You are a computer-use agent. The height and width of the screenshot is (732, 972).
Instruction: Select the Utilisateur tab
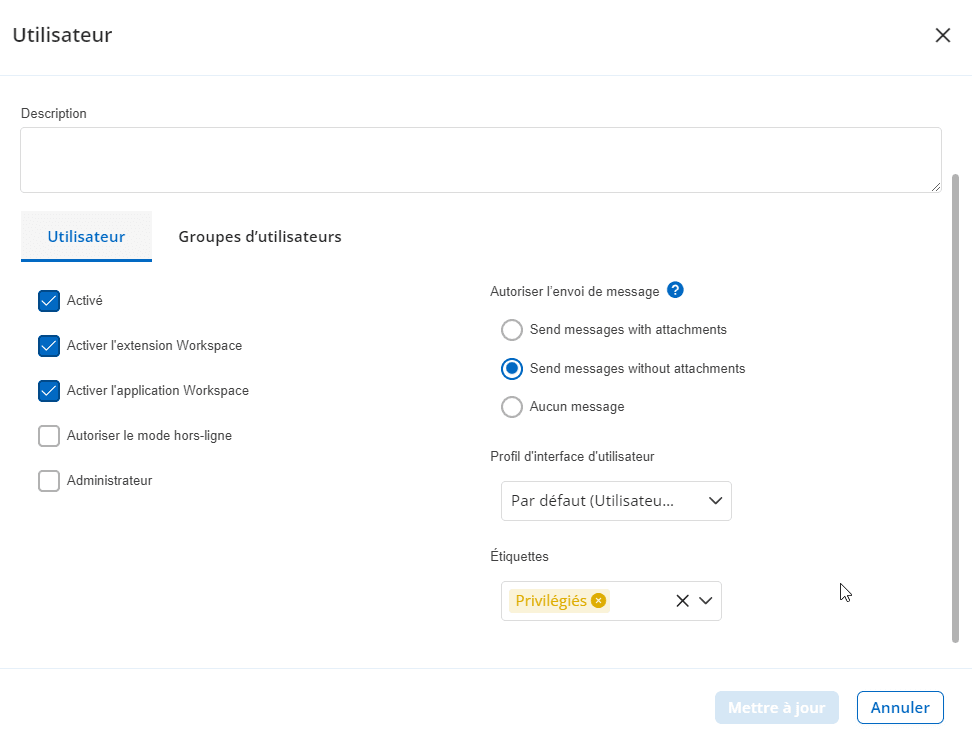pos(86,237)
